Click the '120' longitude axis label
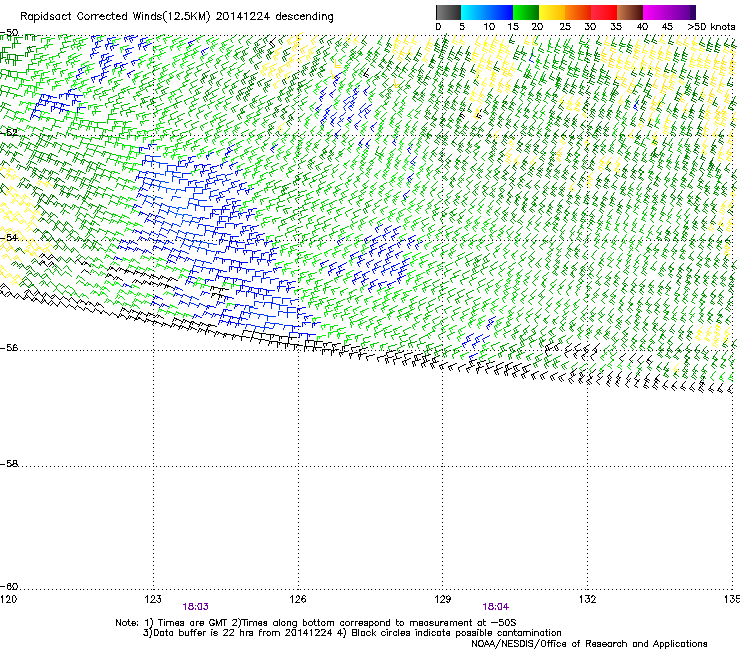Image resolution: width=740 pixels, height=650 pixels. coord(8,599)
